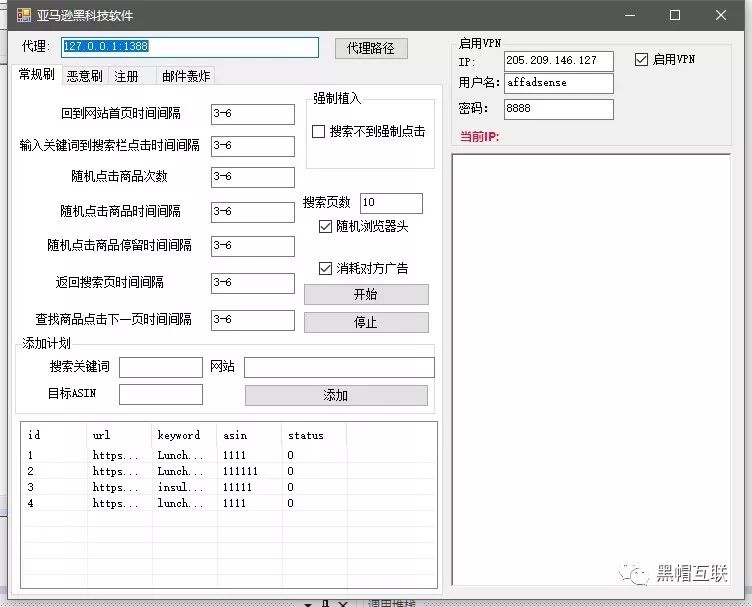Click the 当前IP label

click(480, 137)
